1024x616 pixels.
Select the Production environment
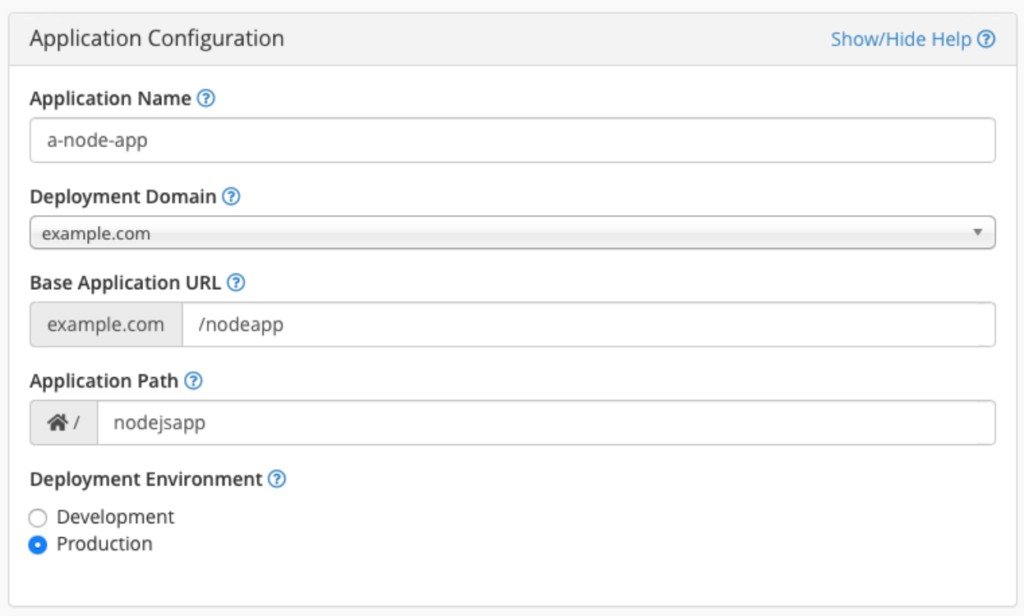pyautogui.click(x=38, y=545)
